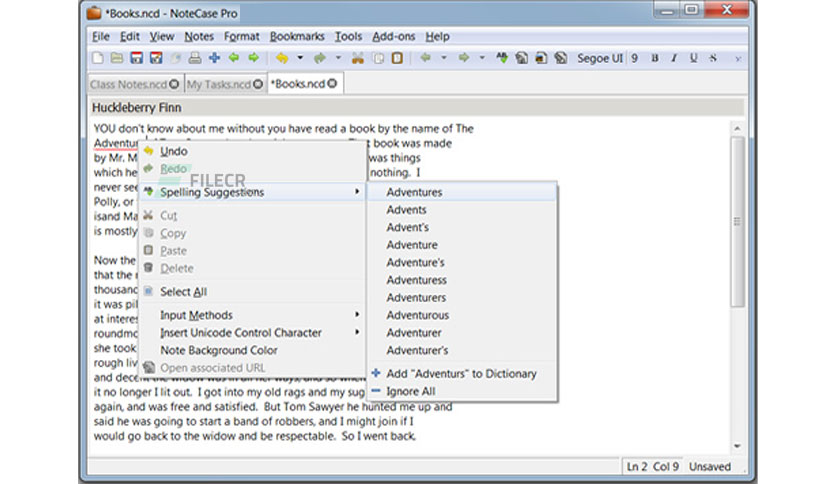Choose Undo in the context menu
The width and height of the screenshot is (836, 484).
(x=253, y=151)
